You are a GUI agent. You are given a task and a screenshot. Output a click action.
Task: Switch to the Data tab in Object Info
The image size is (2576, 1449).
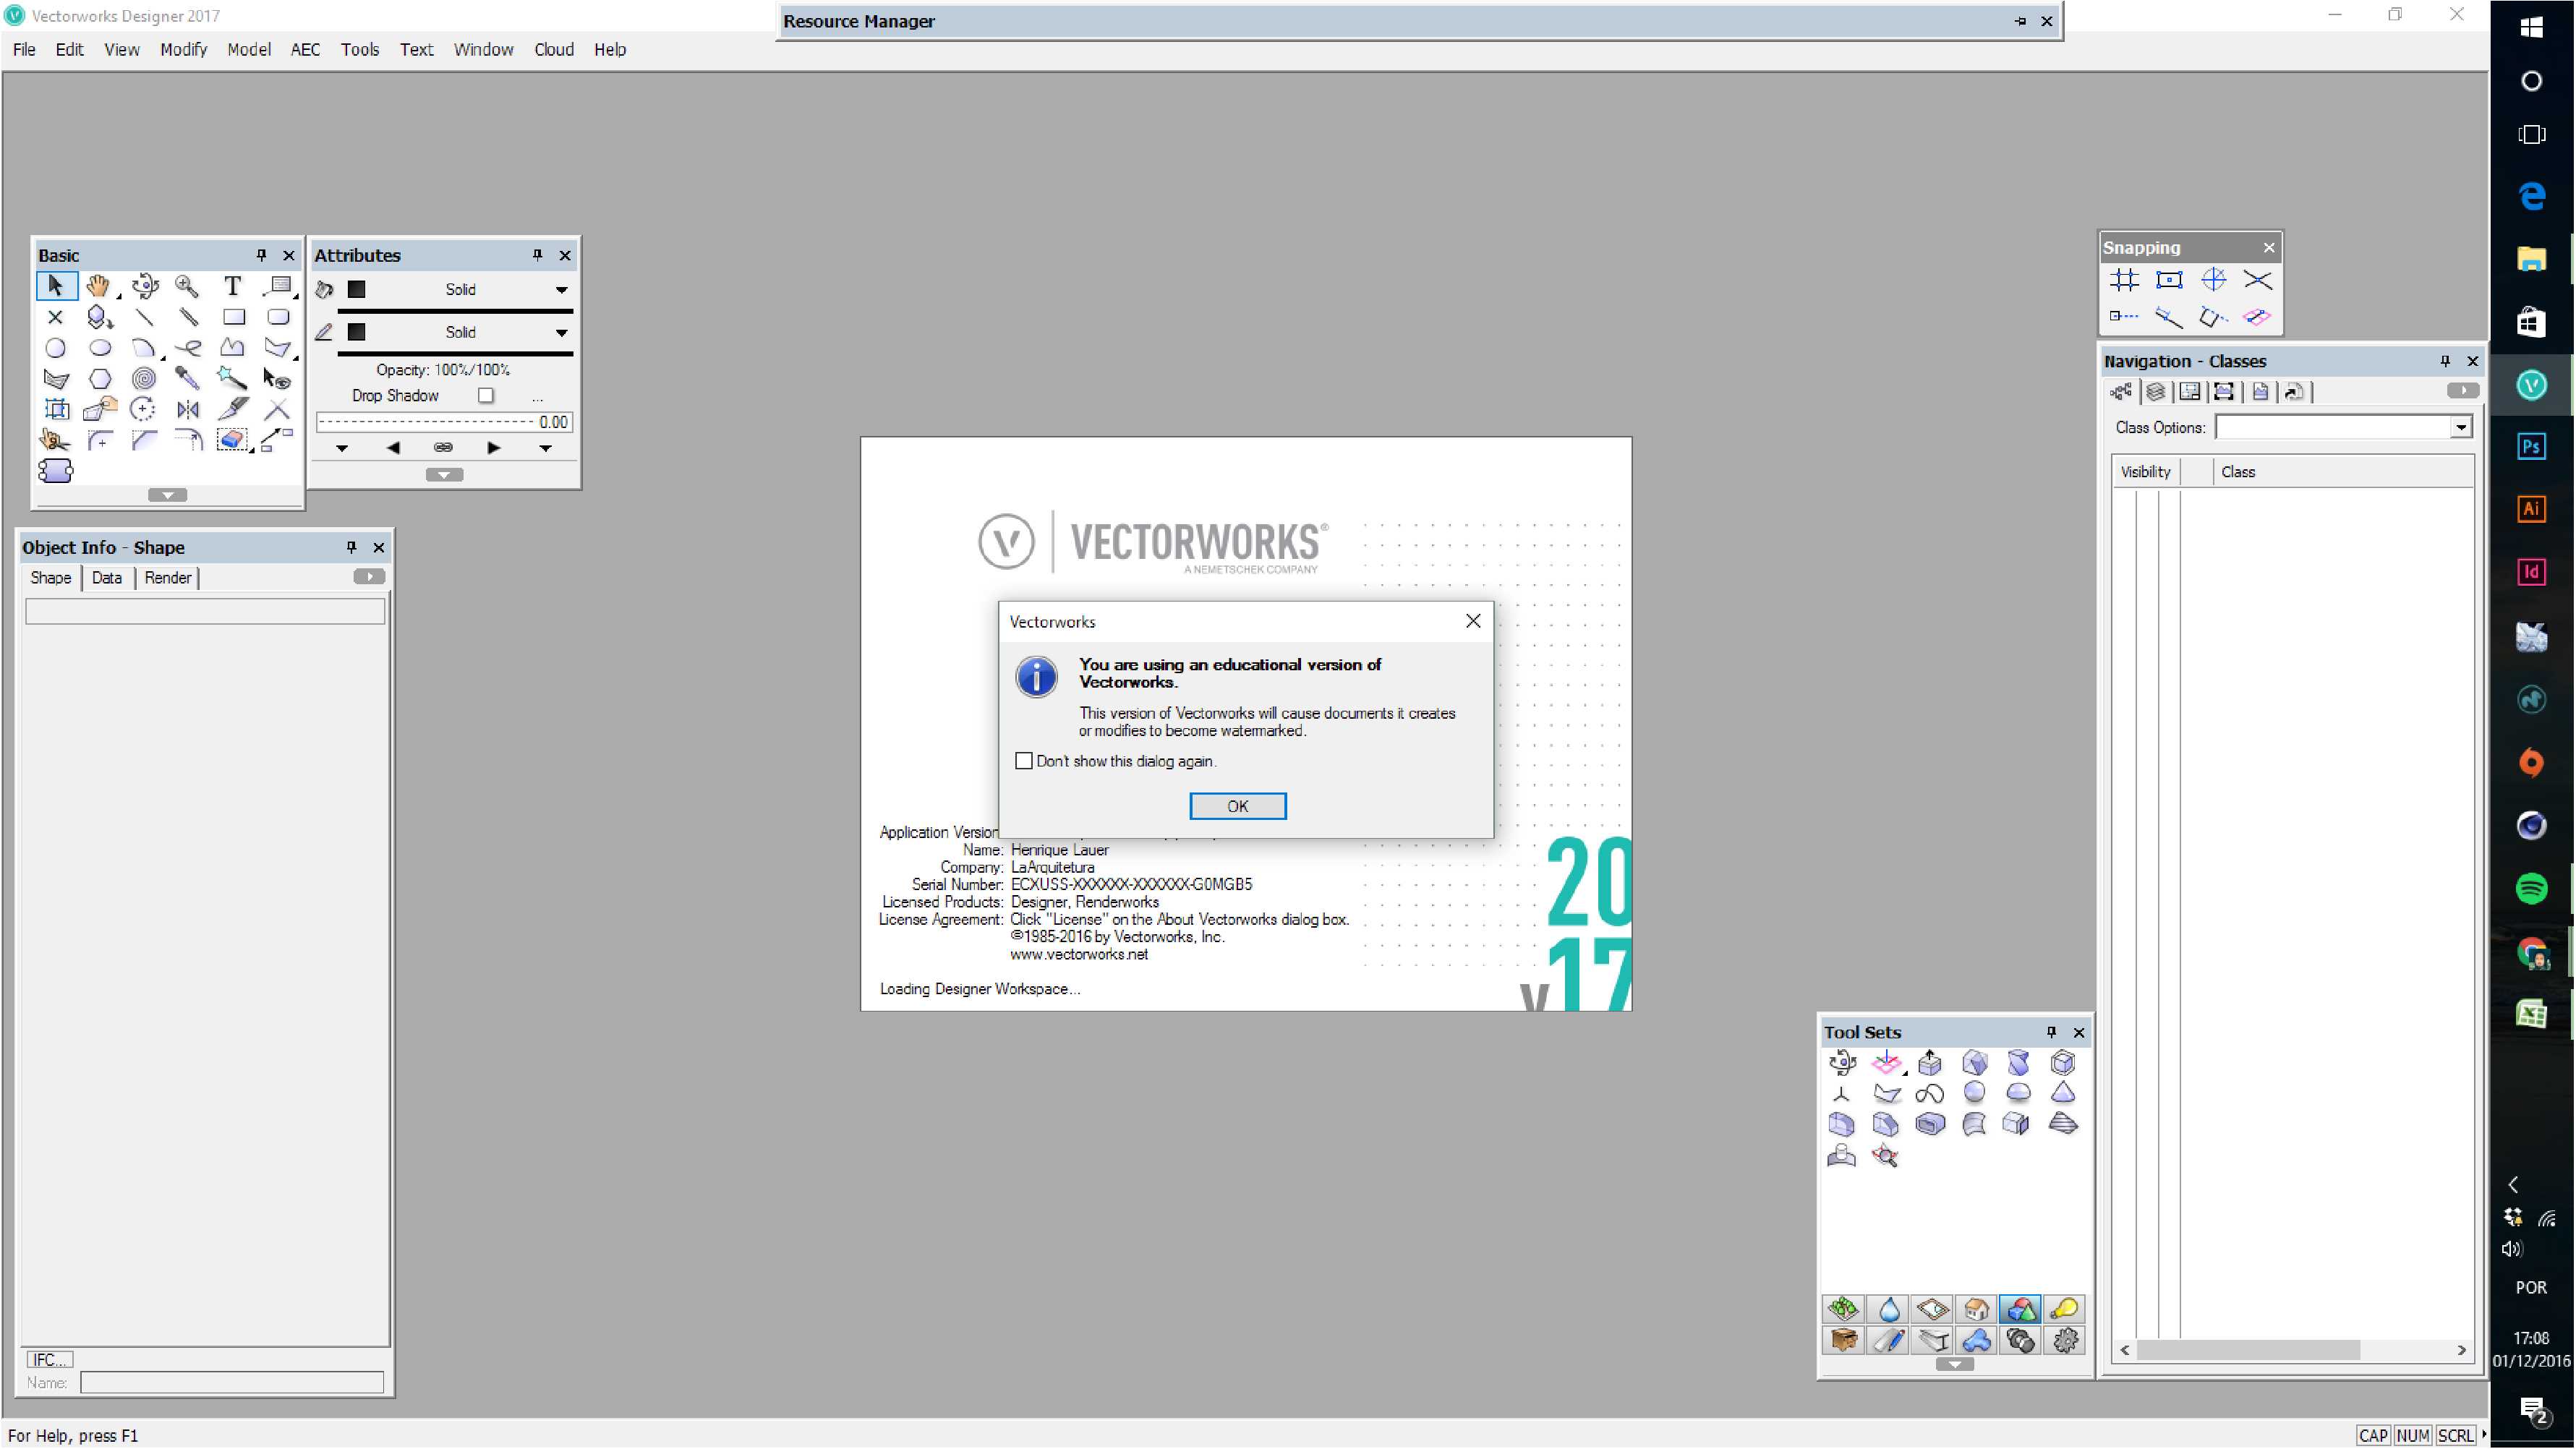[106, 577]
